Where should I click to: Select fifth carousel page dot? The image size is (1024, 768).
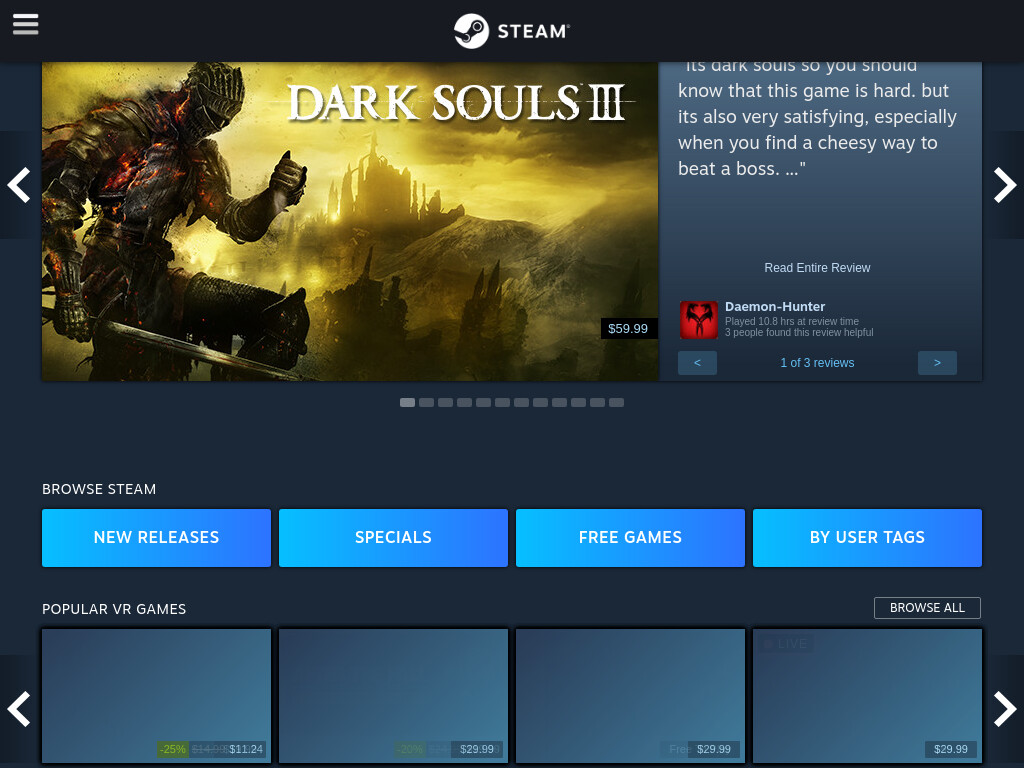pos(483,402)
